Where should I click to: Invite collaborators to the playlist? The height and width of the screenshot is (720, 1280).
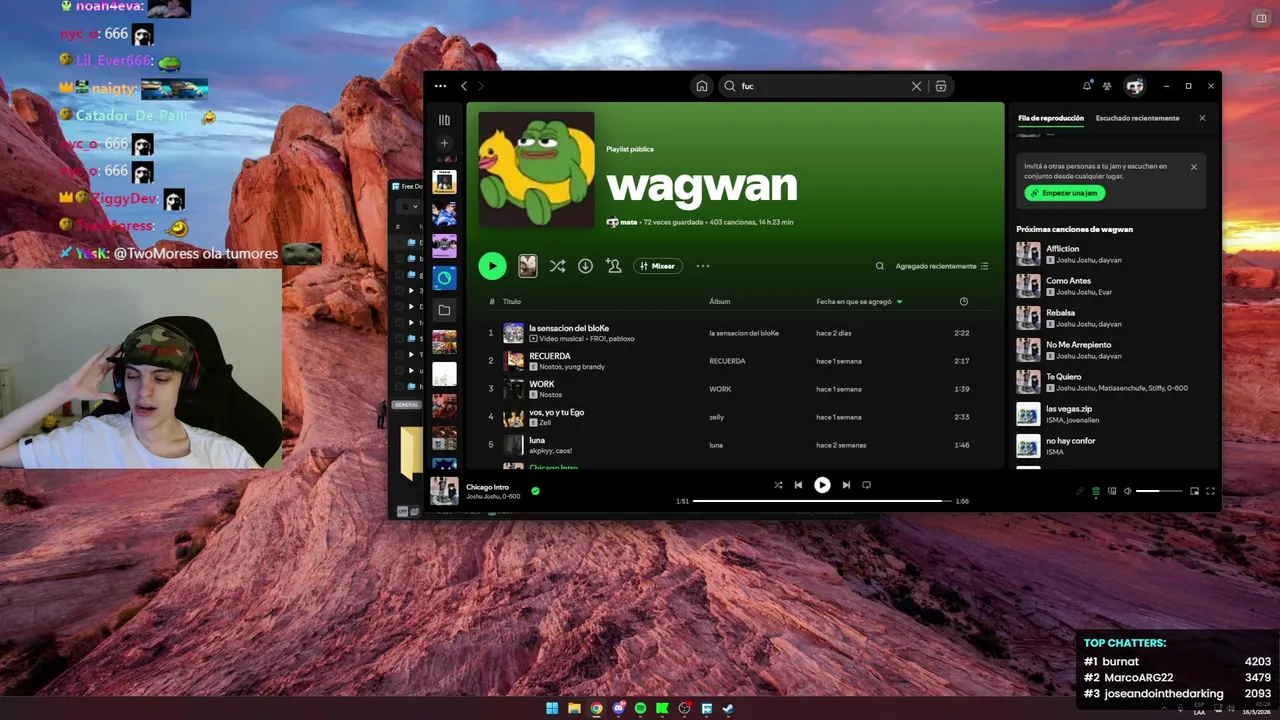613,266
